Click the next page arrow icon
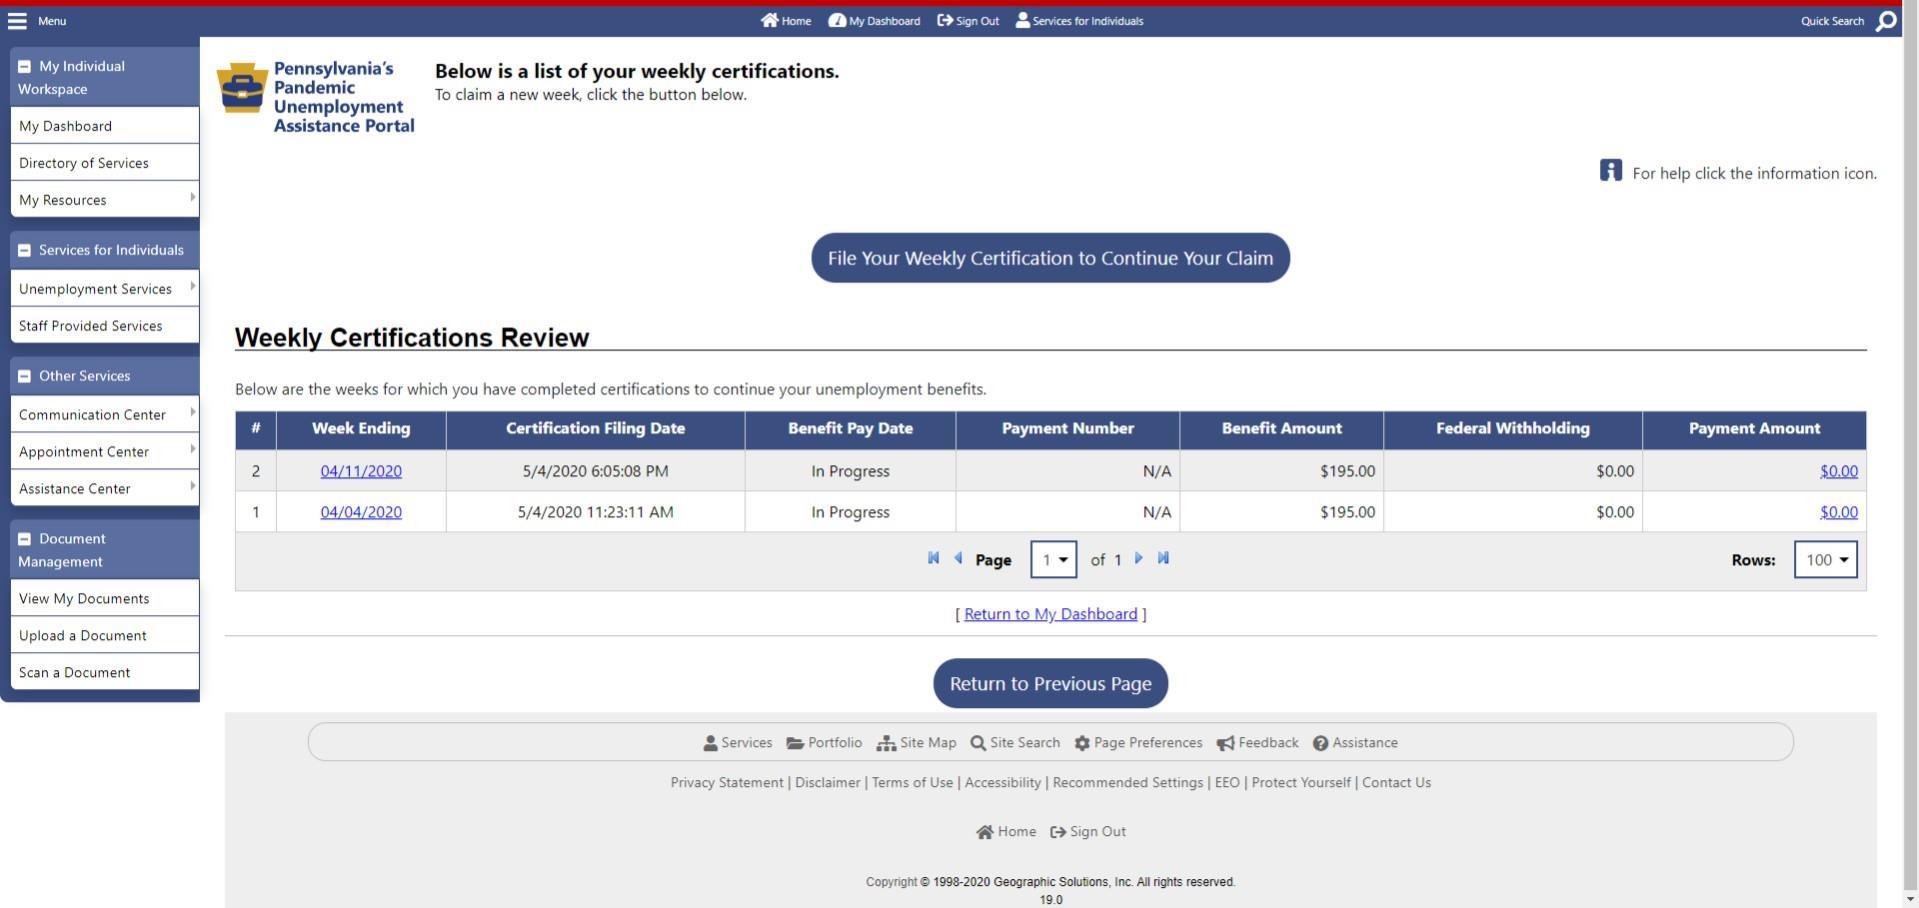The image size is (1919, 908). point(1138,558)
